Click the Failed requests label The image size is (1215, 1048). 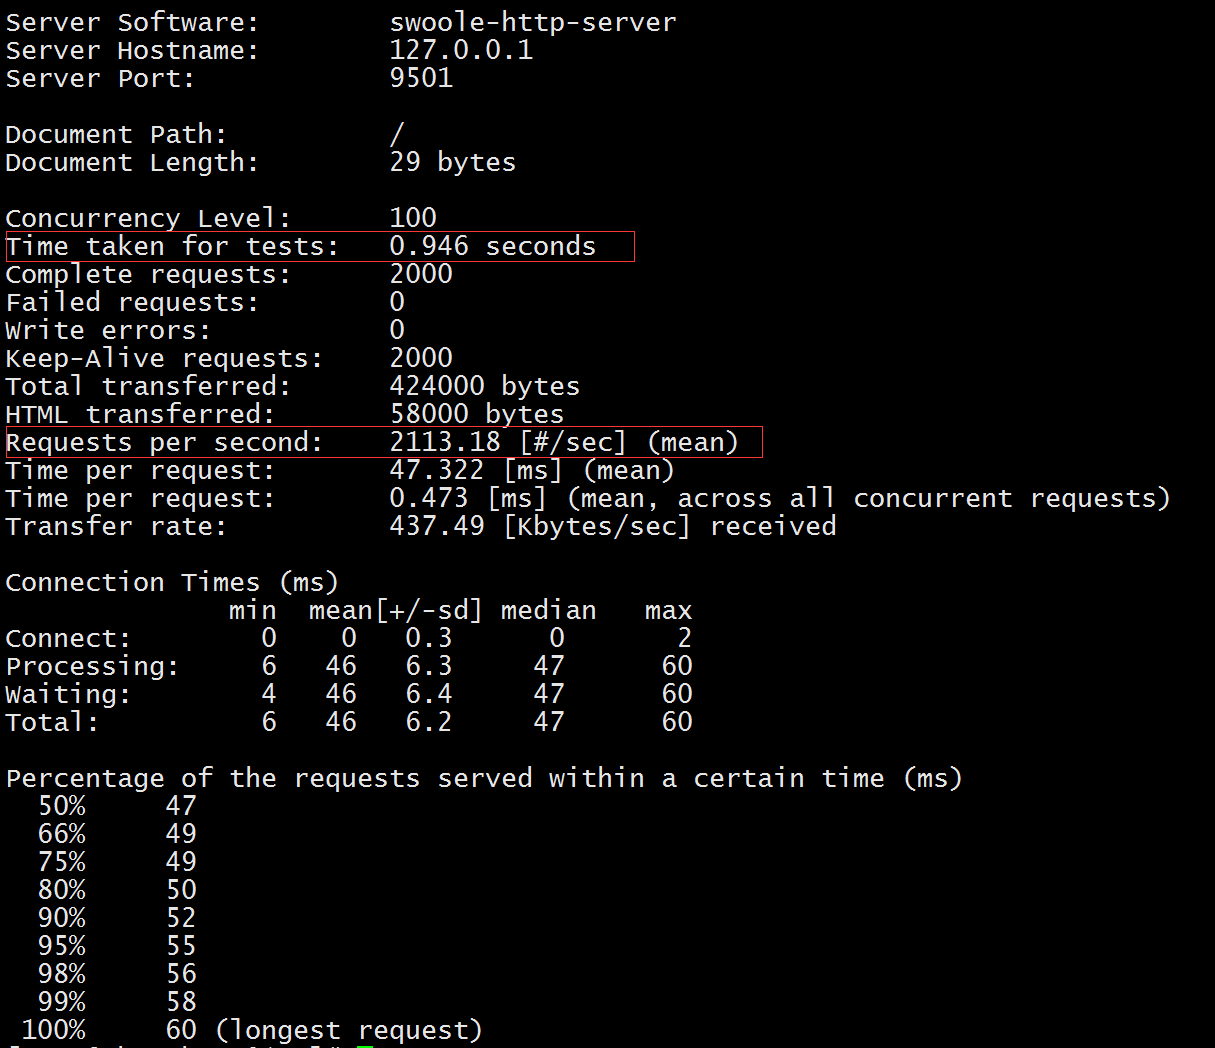click(x=132, y=302)
